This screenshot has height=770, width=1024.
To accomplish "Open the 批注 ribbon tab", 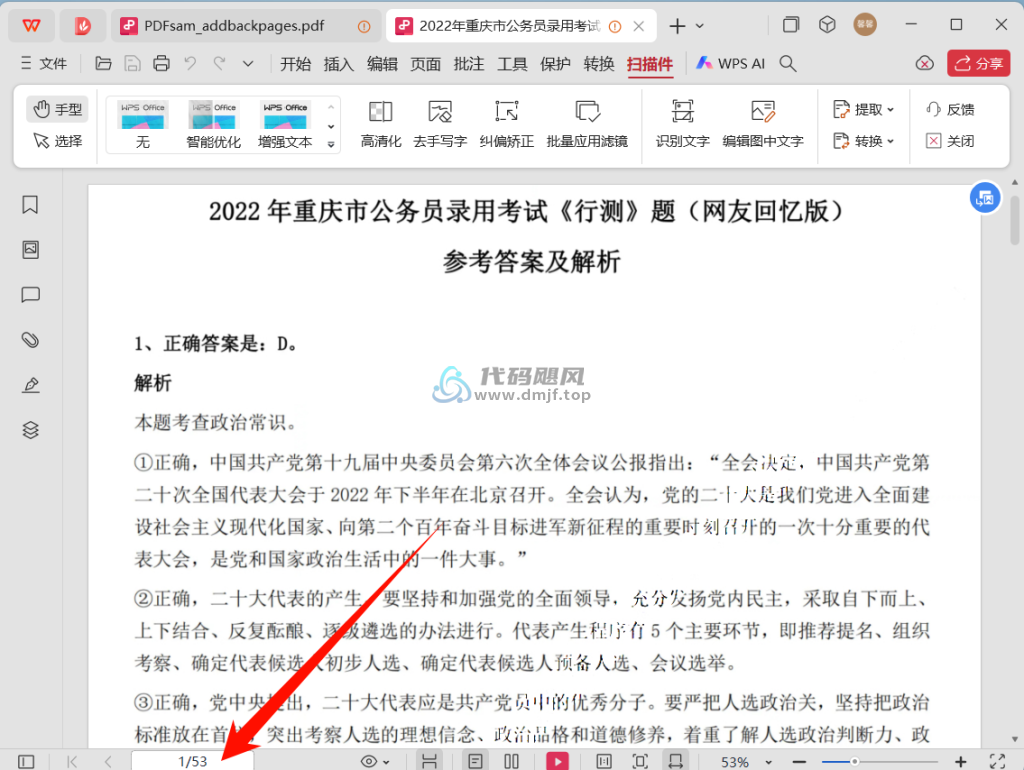I will (469, 64).
